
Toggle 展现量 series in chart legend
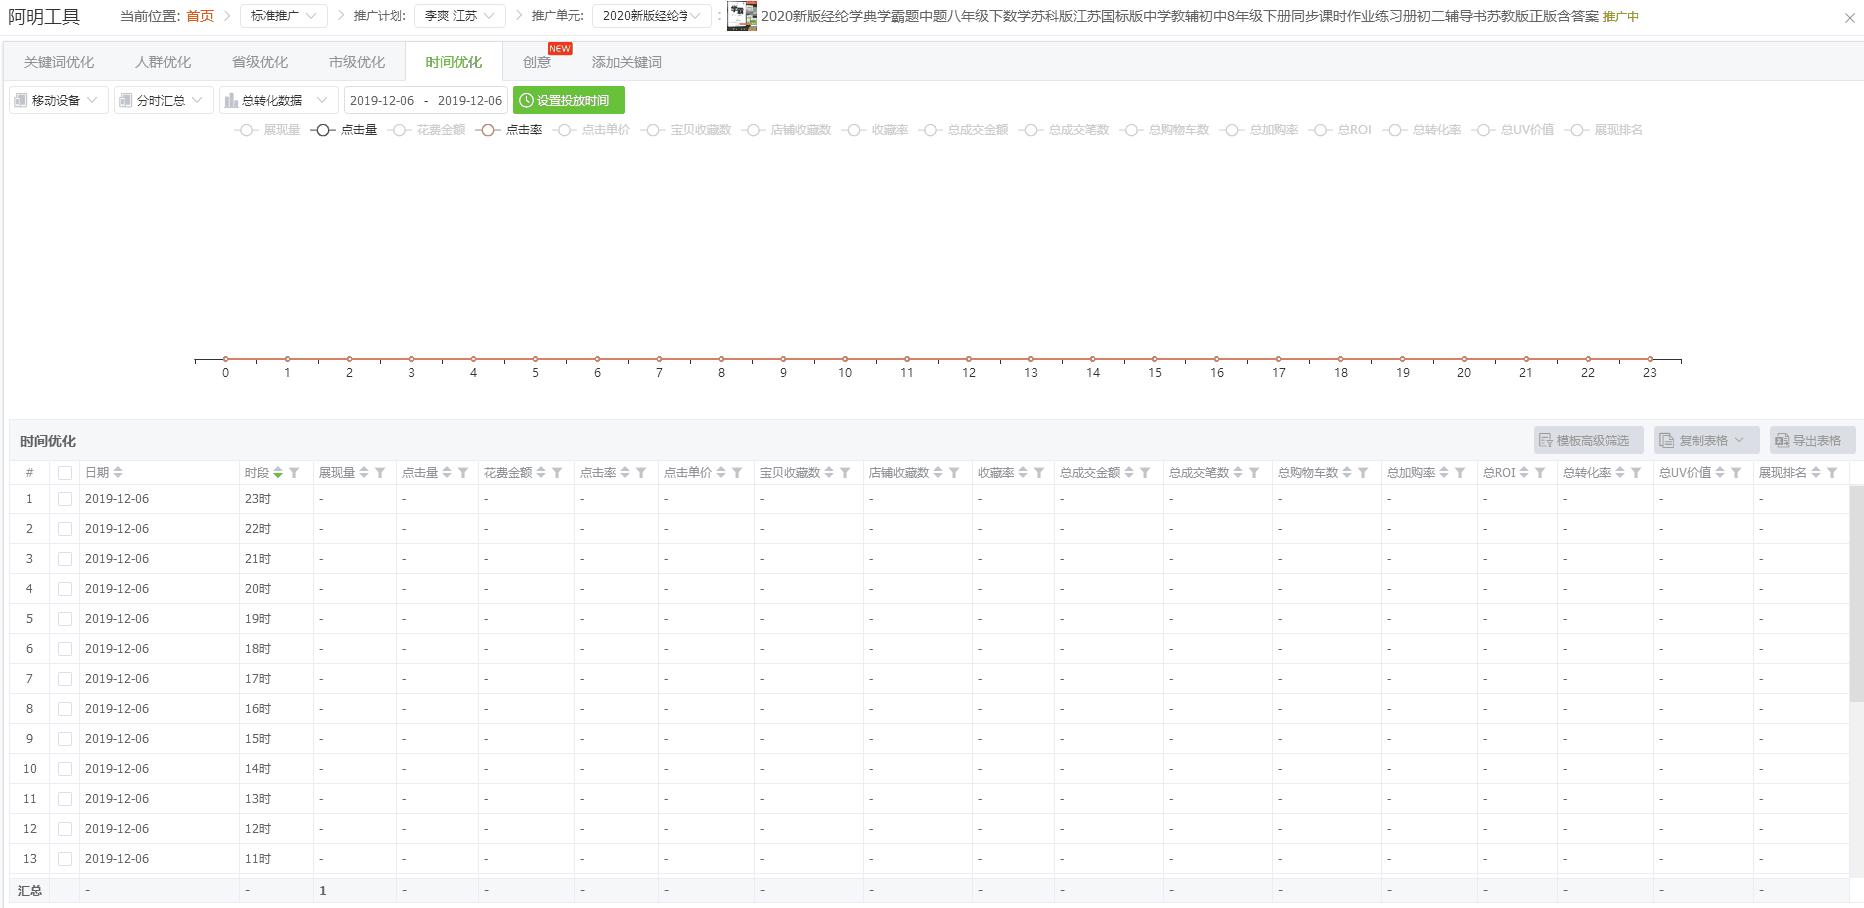pos(267,130)
